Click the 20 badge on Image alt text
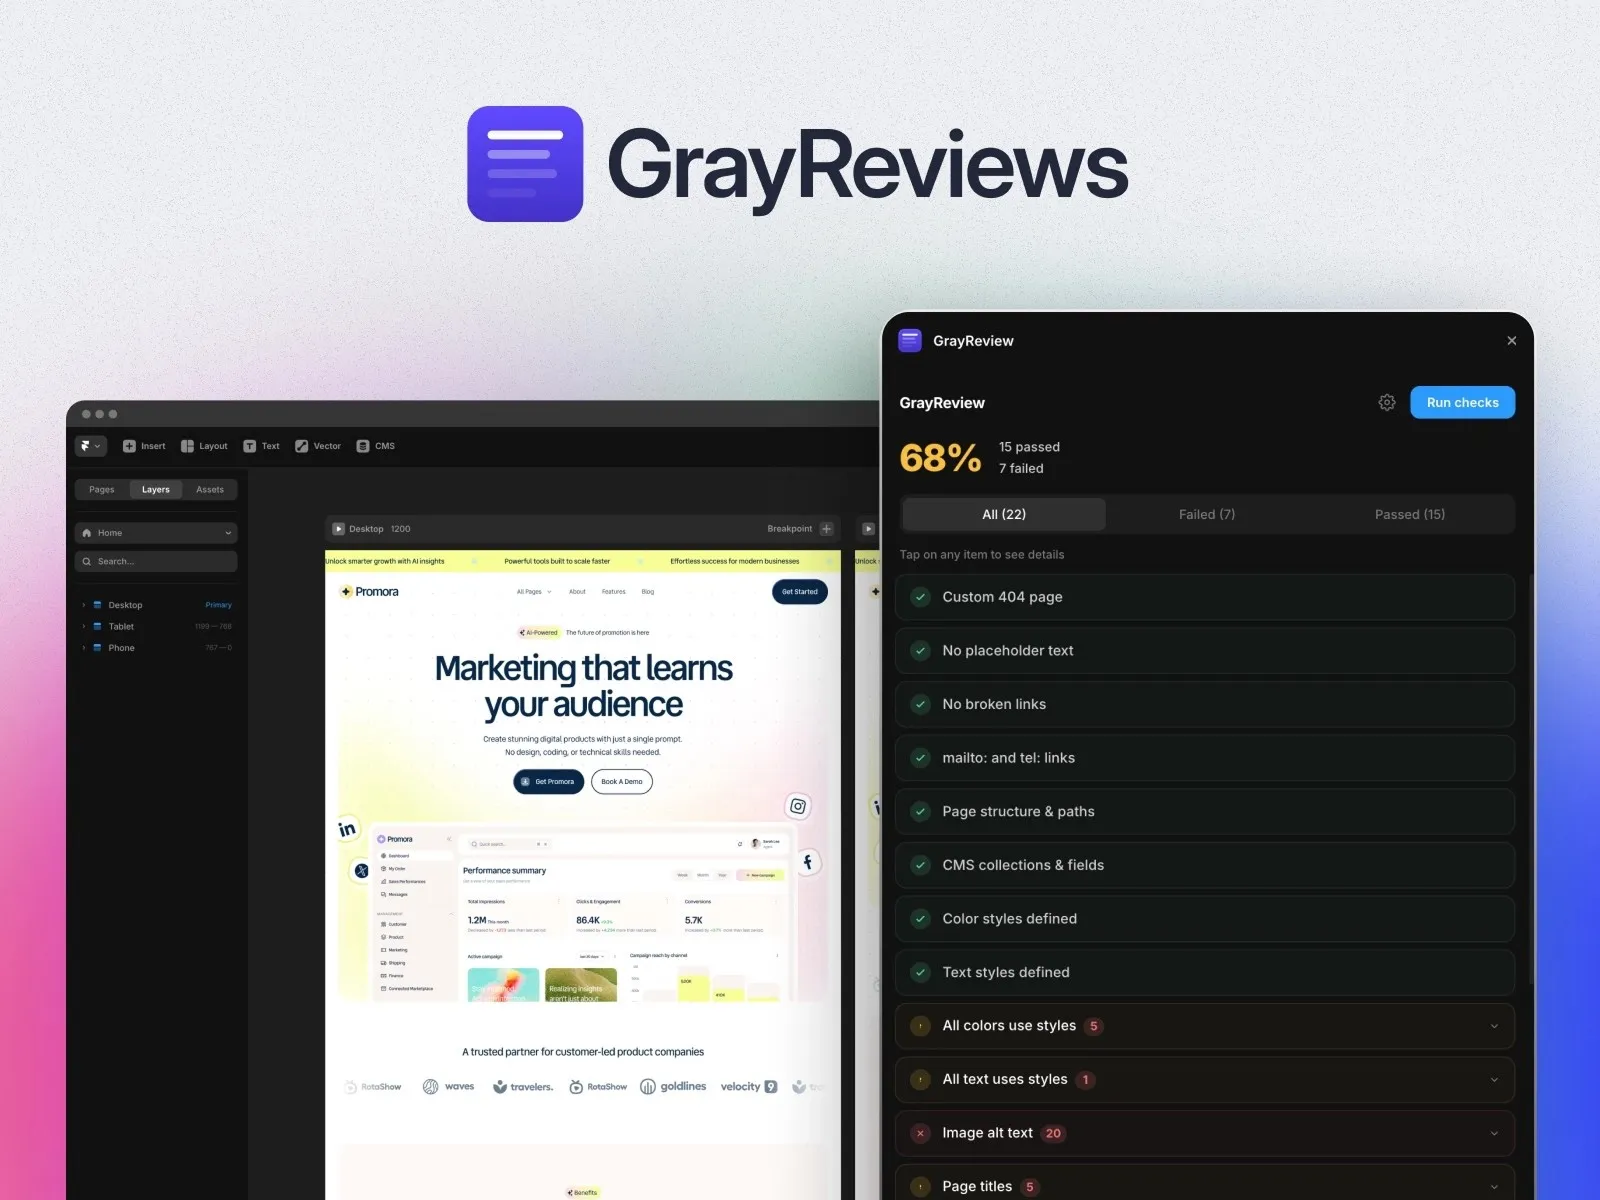Screen dimensions: 1600x1200 pyautogui.click(x=1053, y=1133)
